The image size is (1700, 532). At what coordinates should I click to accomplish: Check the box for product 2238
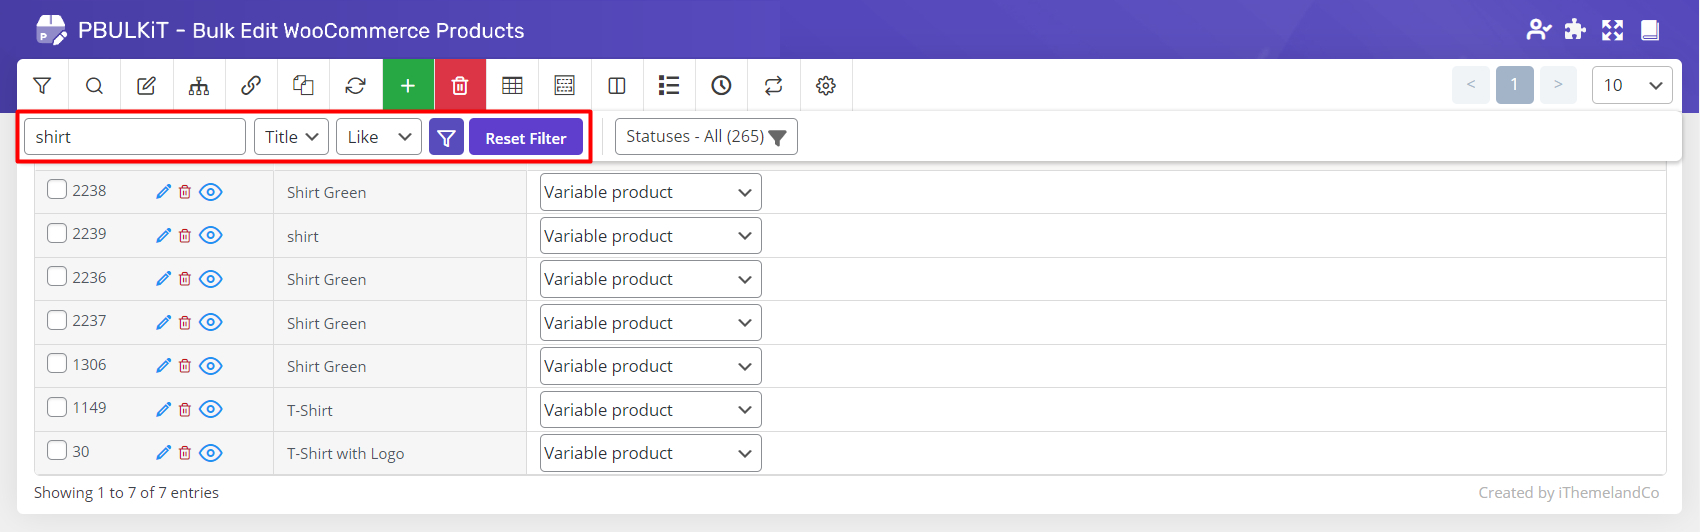(x=57, y=190)
